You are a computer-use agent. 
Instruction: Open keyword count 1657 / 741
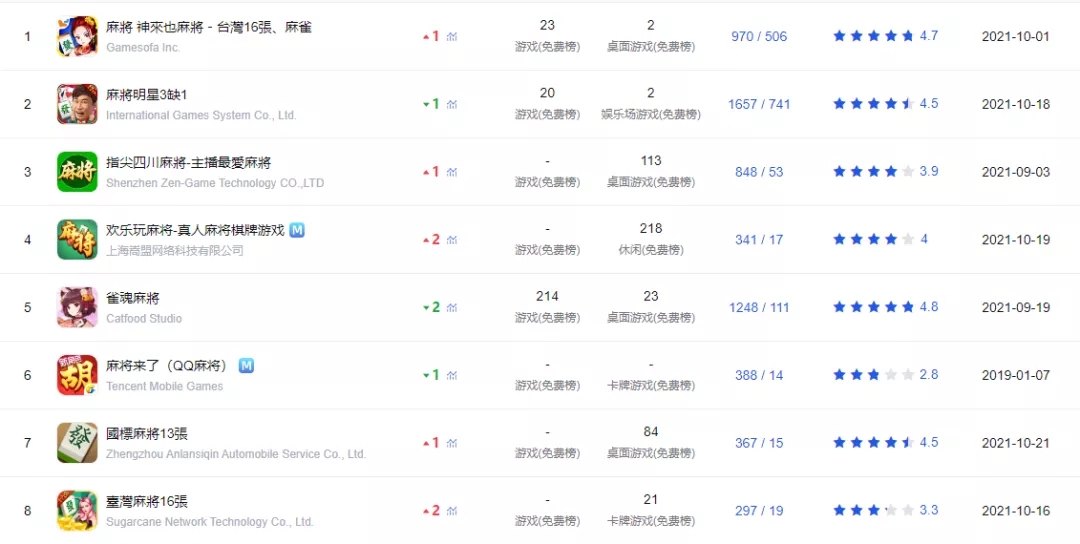coord(759,104)
